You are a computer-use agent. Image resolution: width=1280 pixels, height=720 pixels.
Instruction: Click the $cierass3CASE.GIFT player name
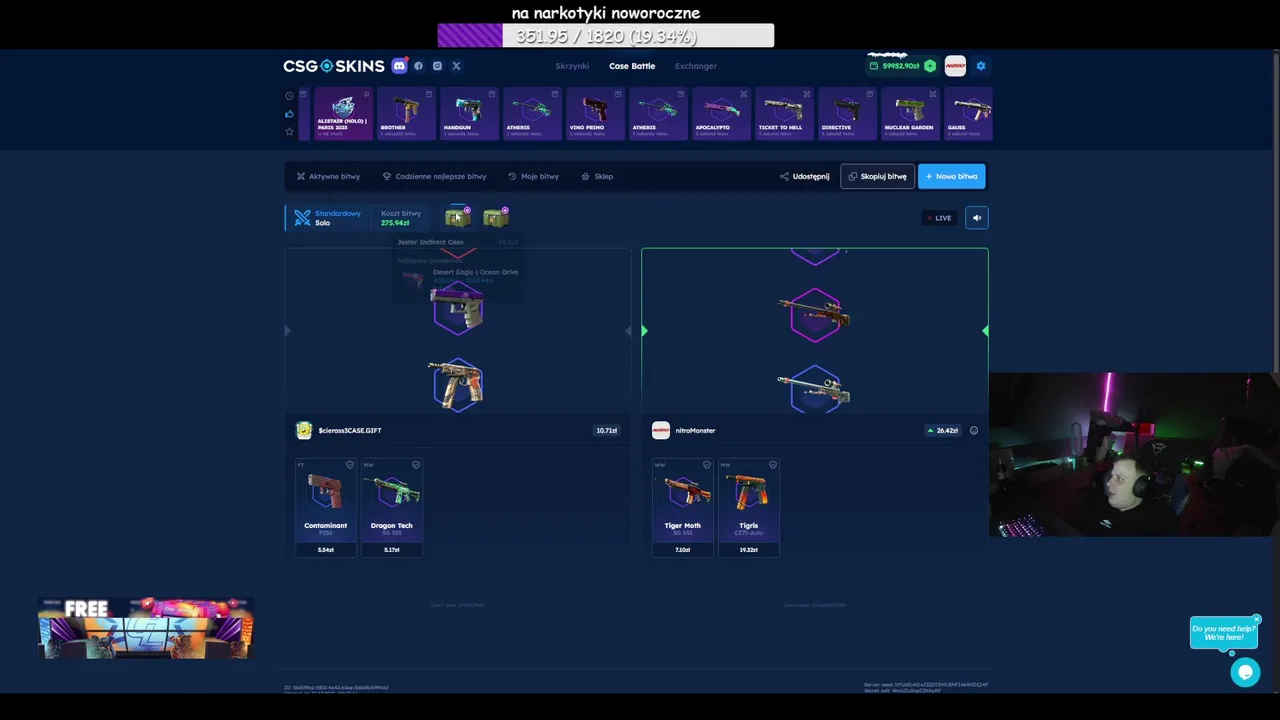[350, 431]
